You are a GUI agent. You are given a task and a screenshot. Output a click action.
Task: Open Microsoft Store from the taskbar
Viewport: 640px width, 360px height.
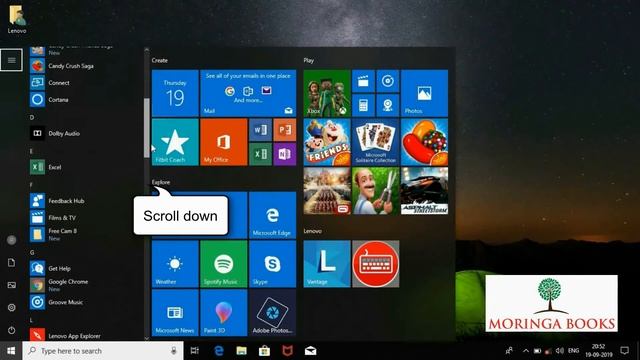(264, 351)
